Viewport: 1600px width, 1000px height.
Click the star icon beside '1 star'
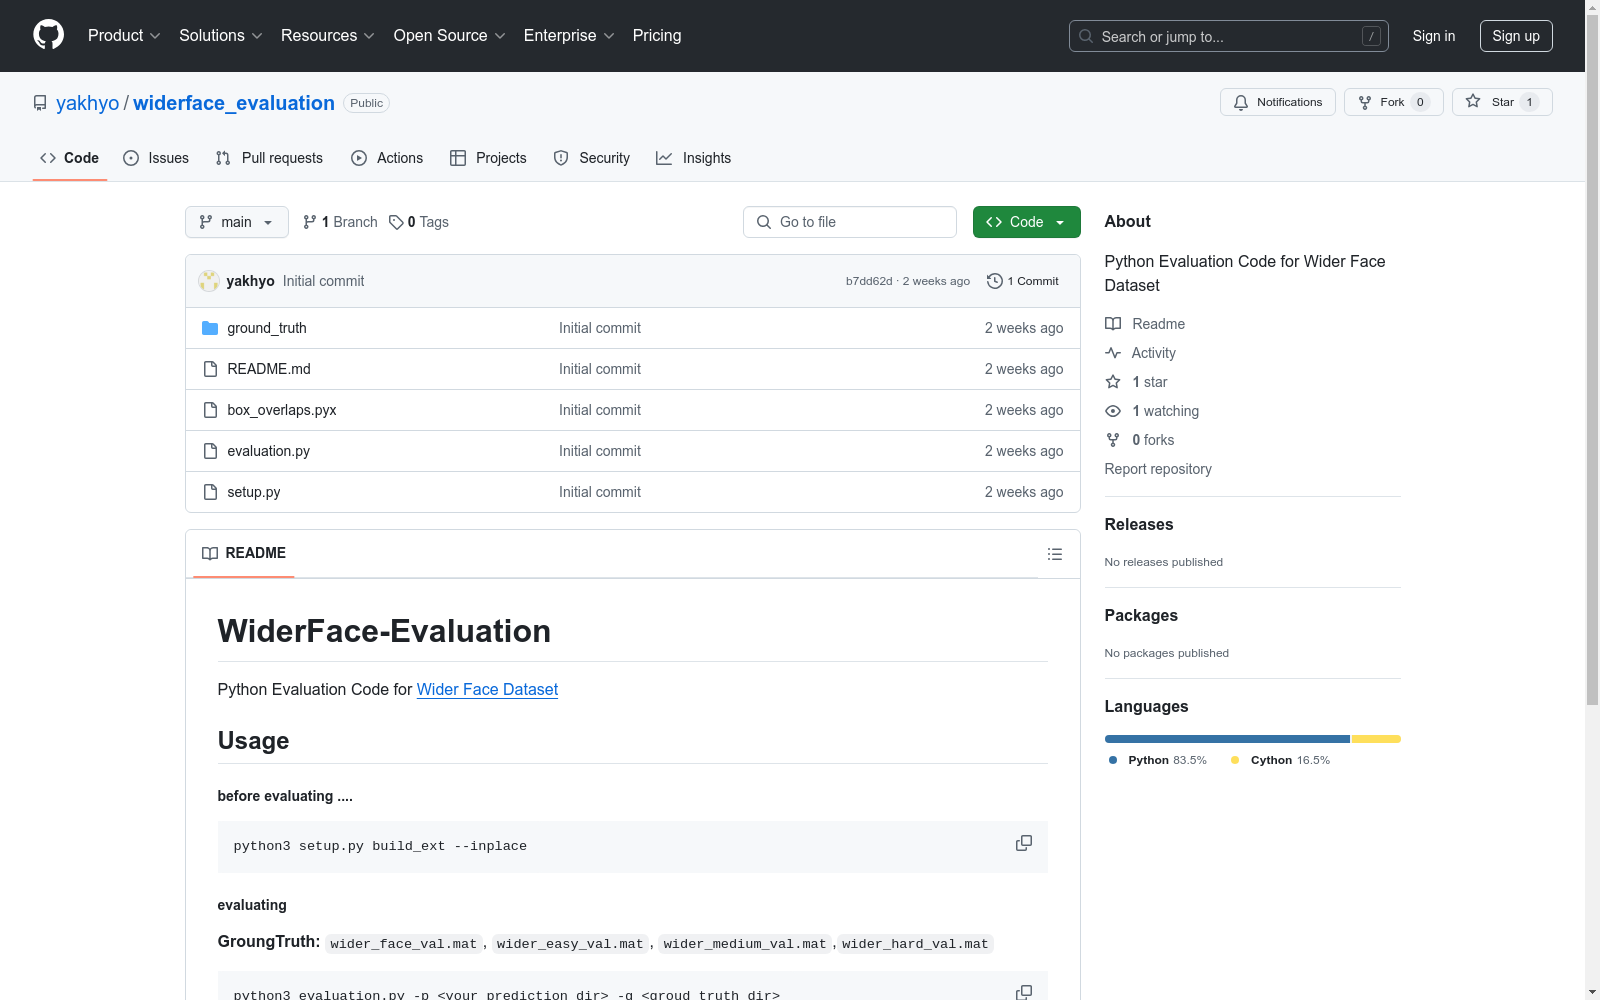[1113, 382]
